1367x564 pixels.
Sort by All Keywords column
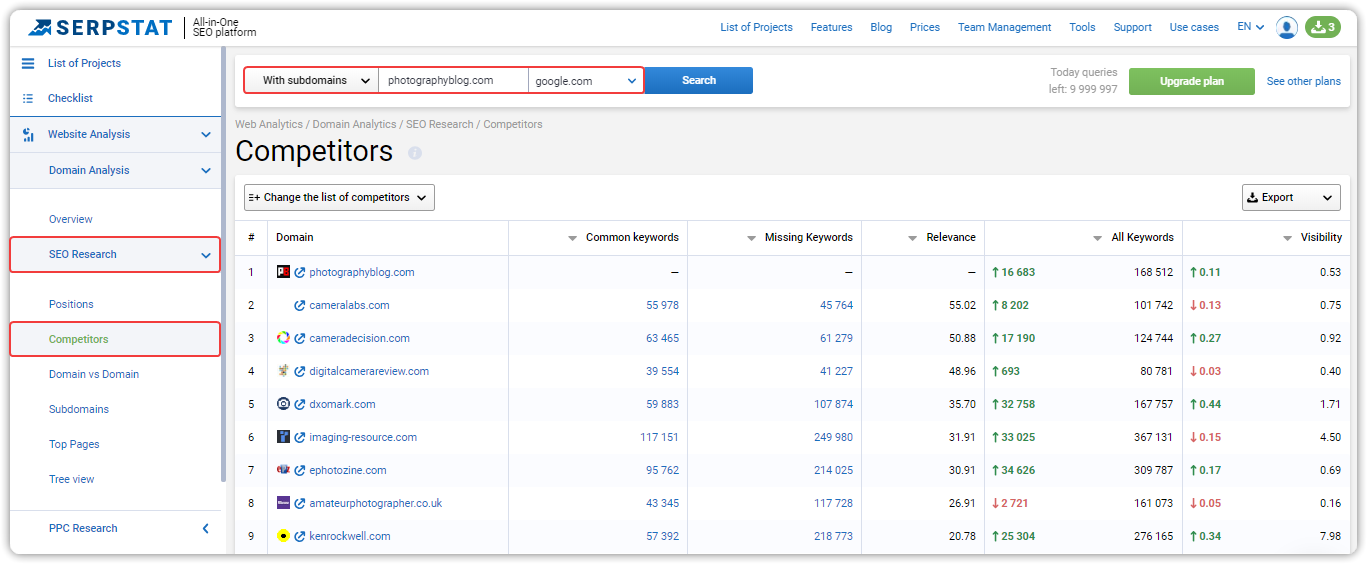(1133, 237)
